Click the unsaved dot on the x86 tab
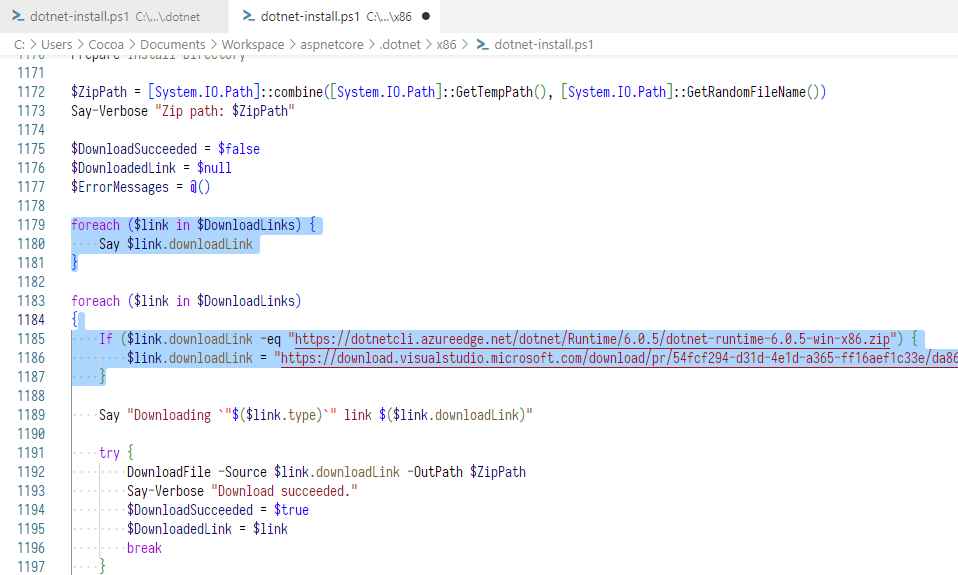The width and height of the screenshot is (958, 575). tap(426, 17)
